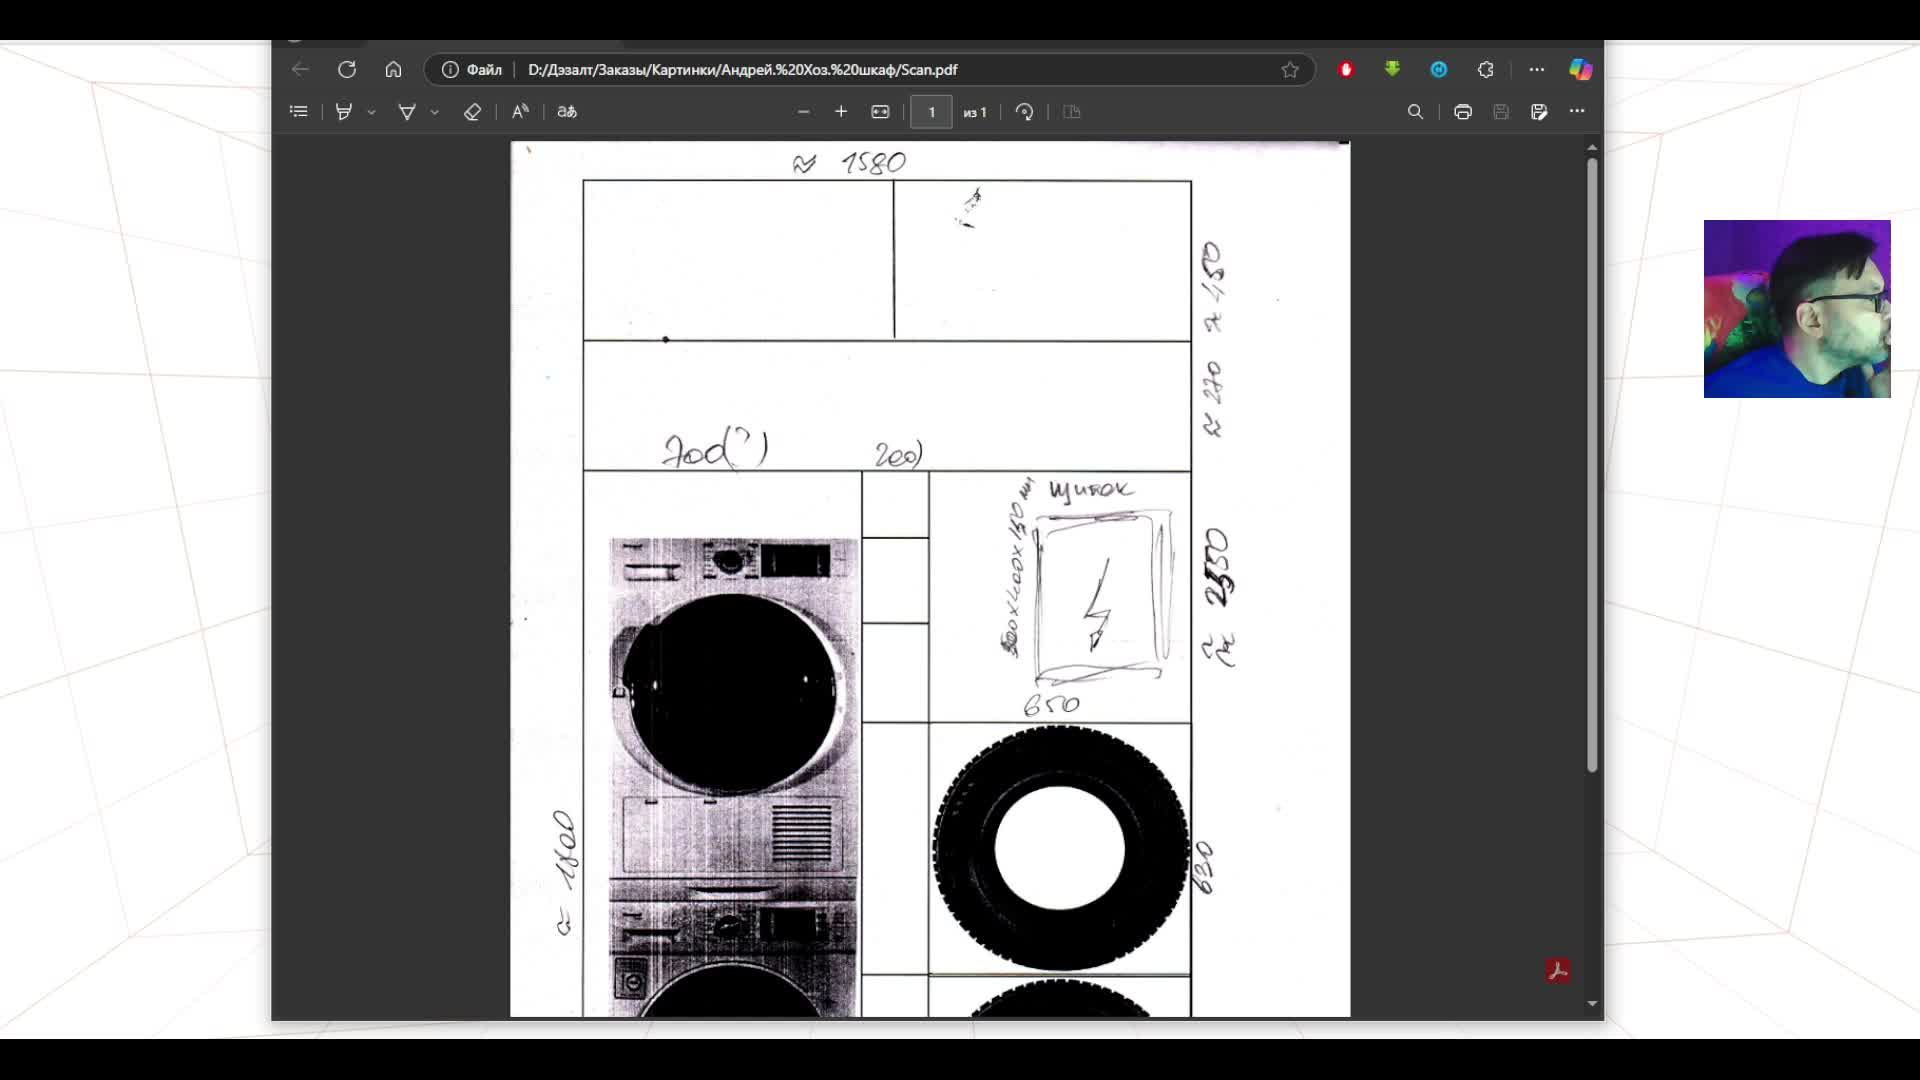The image size is (1920, 1080).
Task: Click the page number input field
Action: [x=931, y=112]
